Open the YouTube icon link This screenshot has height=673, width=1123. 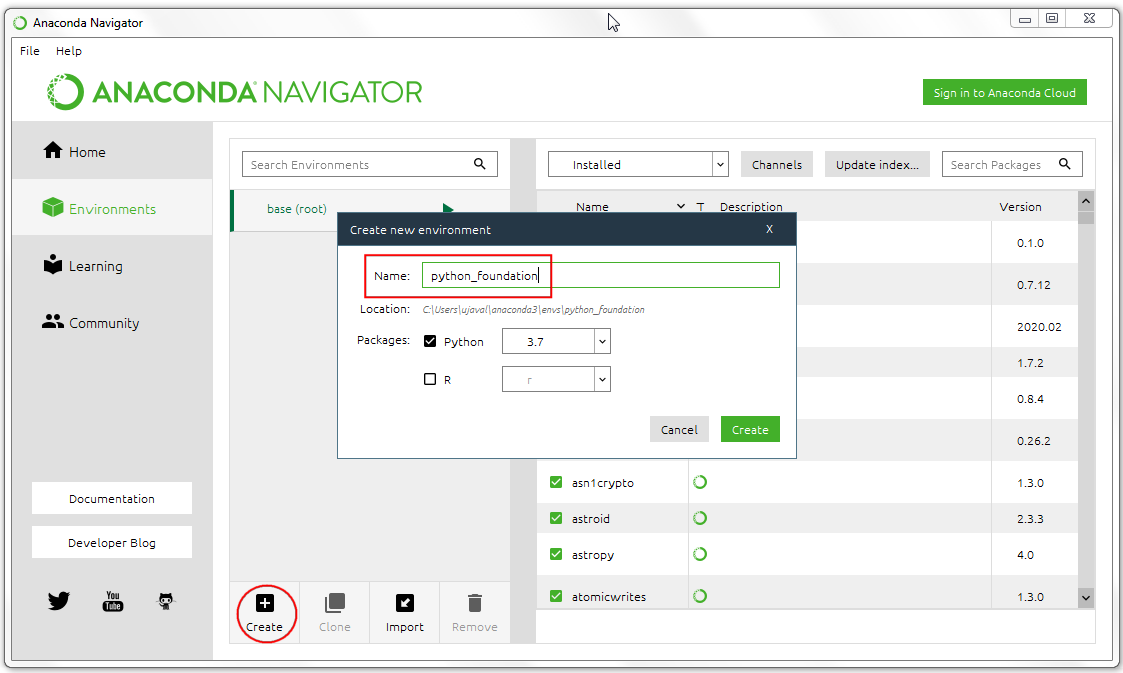[112, 601]
